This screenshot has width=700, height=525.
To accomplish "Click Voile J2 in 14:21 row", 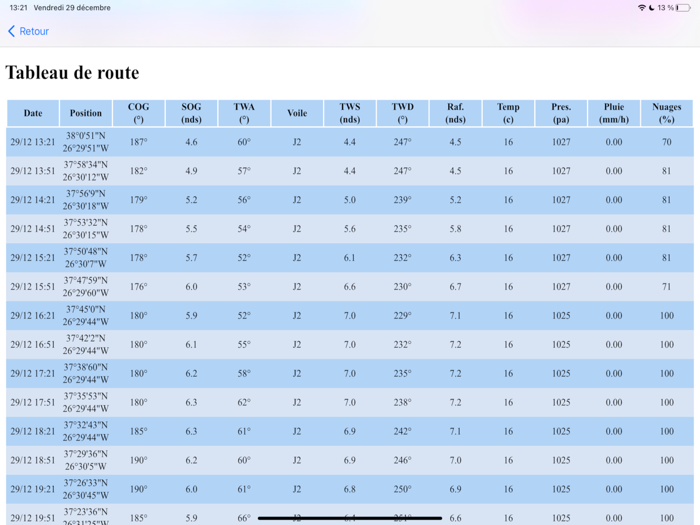I will click(x=297, y=200).
